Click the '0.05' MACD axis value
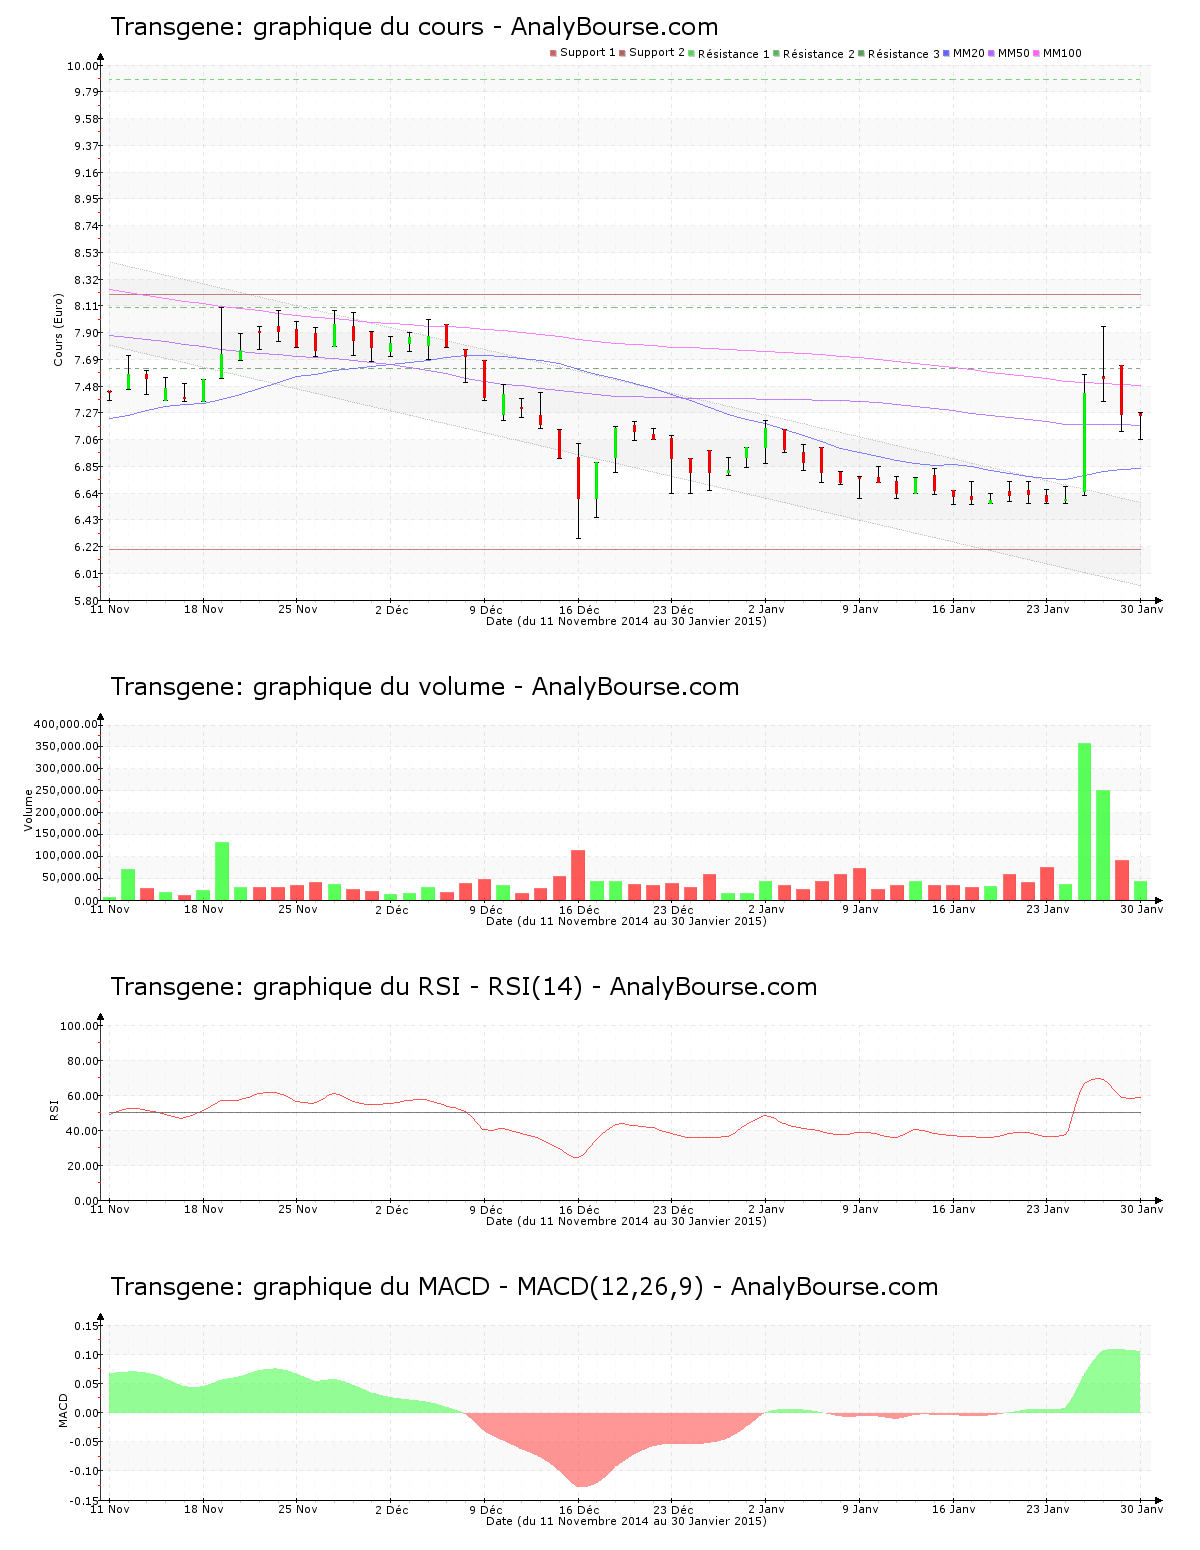This screenshot has width=1200, height=1550. point(86,1384)
